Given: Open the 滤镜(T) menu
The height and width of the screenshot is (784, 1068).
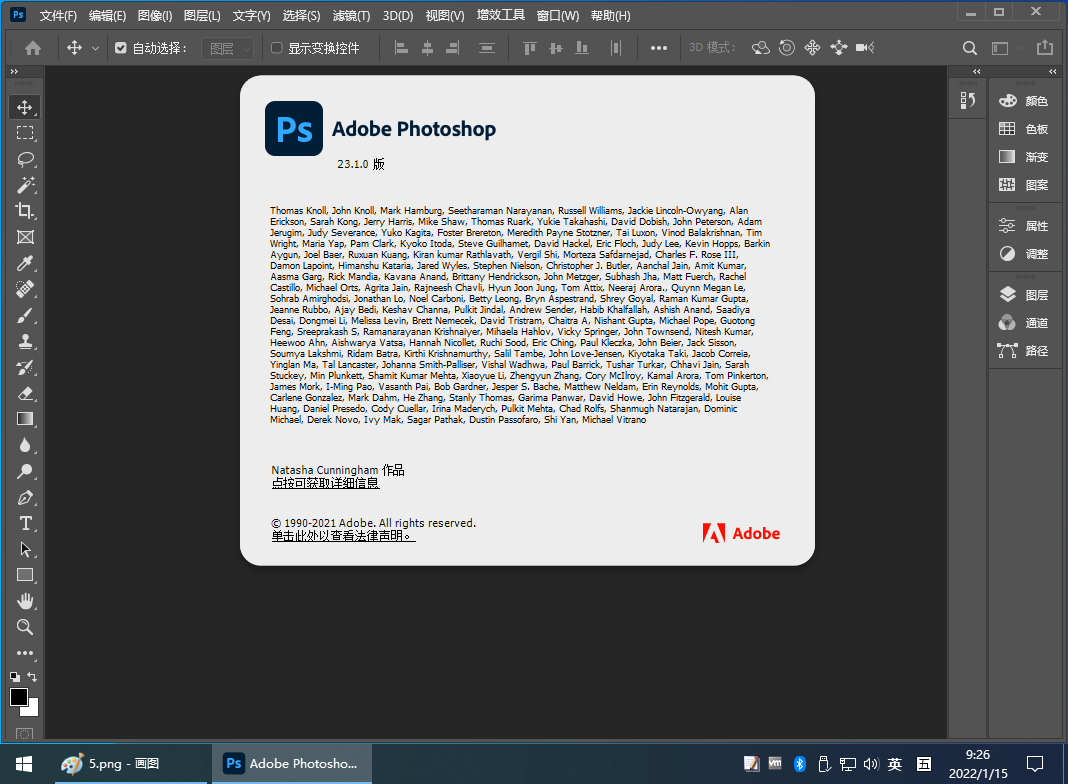Looking at the screenshot, I should [351, 16].
